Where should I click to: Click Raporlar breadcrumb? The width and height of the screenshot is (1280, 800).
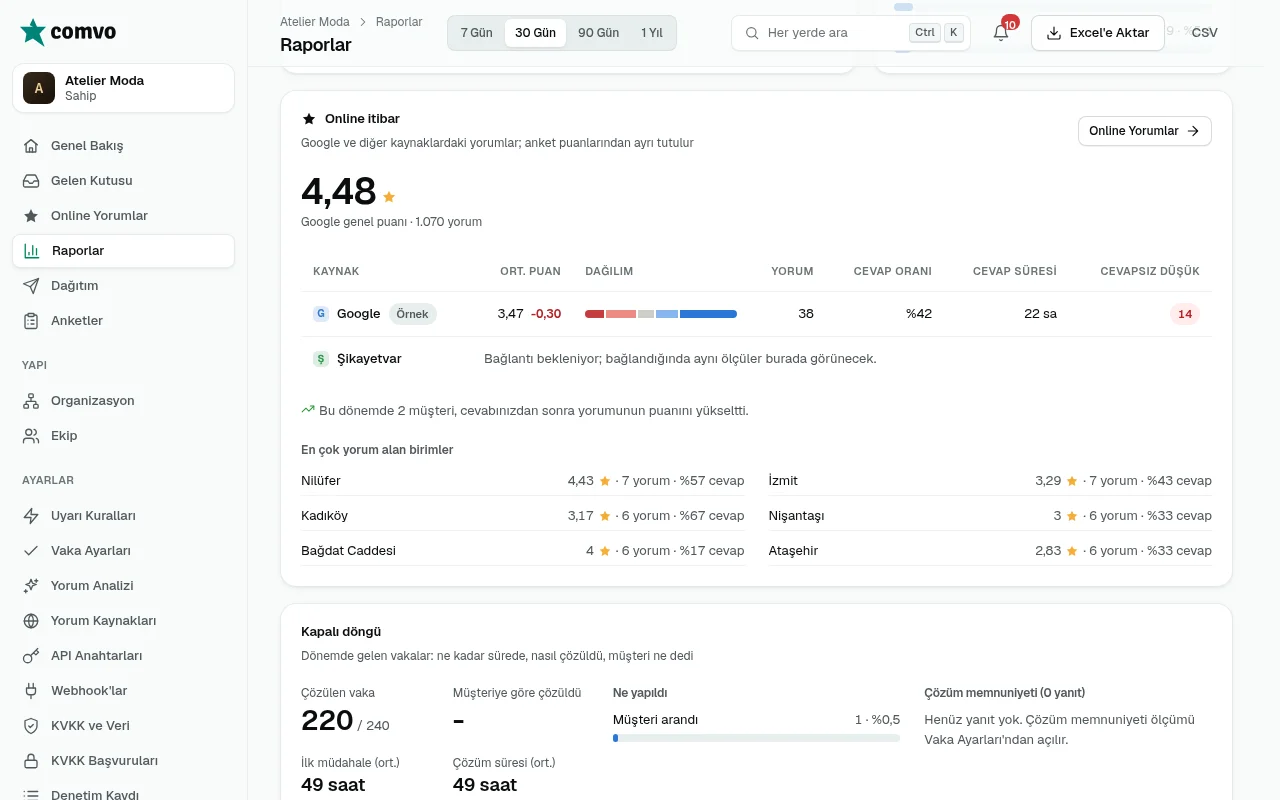point(399,21)
